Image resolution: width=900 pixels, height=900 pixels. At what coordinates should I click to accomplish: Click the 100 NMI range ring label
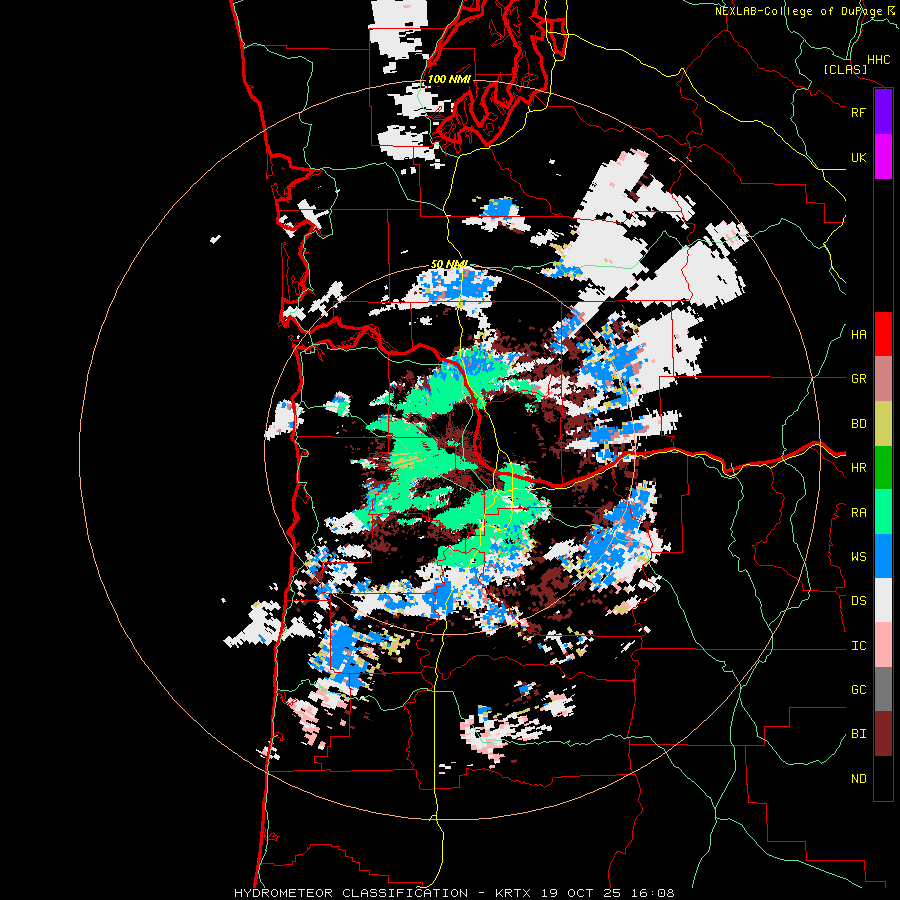tap(449, 79)
